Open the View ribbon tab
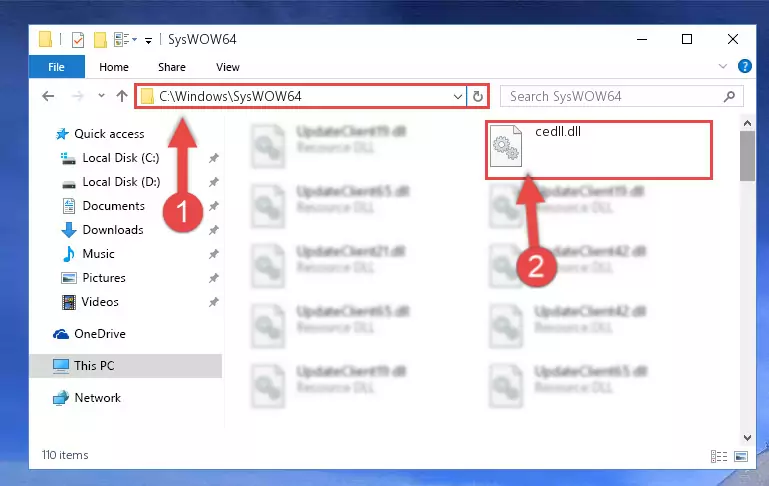This screenshot has width=769, height=486. pyautogui.click(x=228, y=67)
